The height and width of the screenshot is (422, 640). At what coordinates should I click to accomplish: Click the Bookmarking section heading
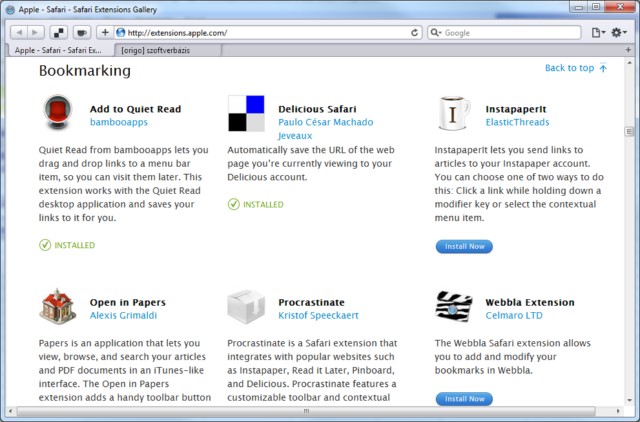pos(85,71)
